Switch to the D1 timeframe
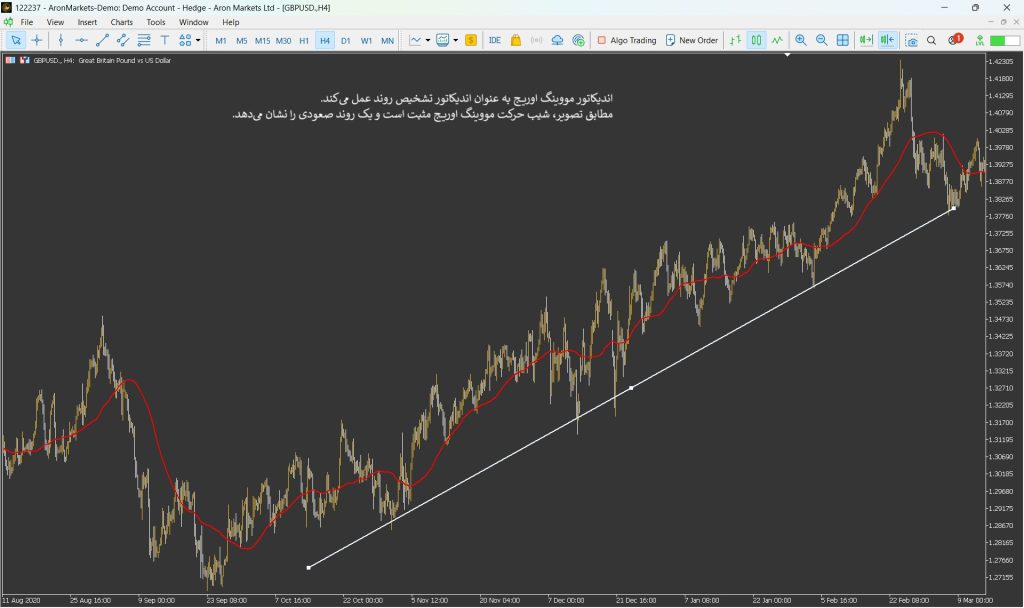Screen dimensions: 1024x608 click(x=345, y=40)
